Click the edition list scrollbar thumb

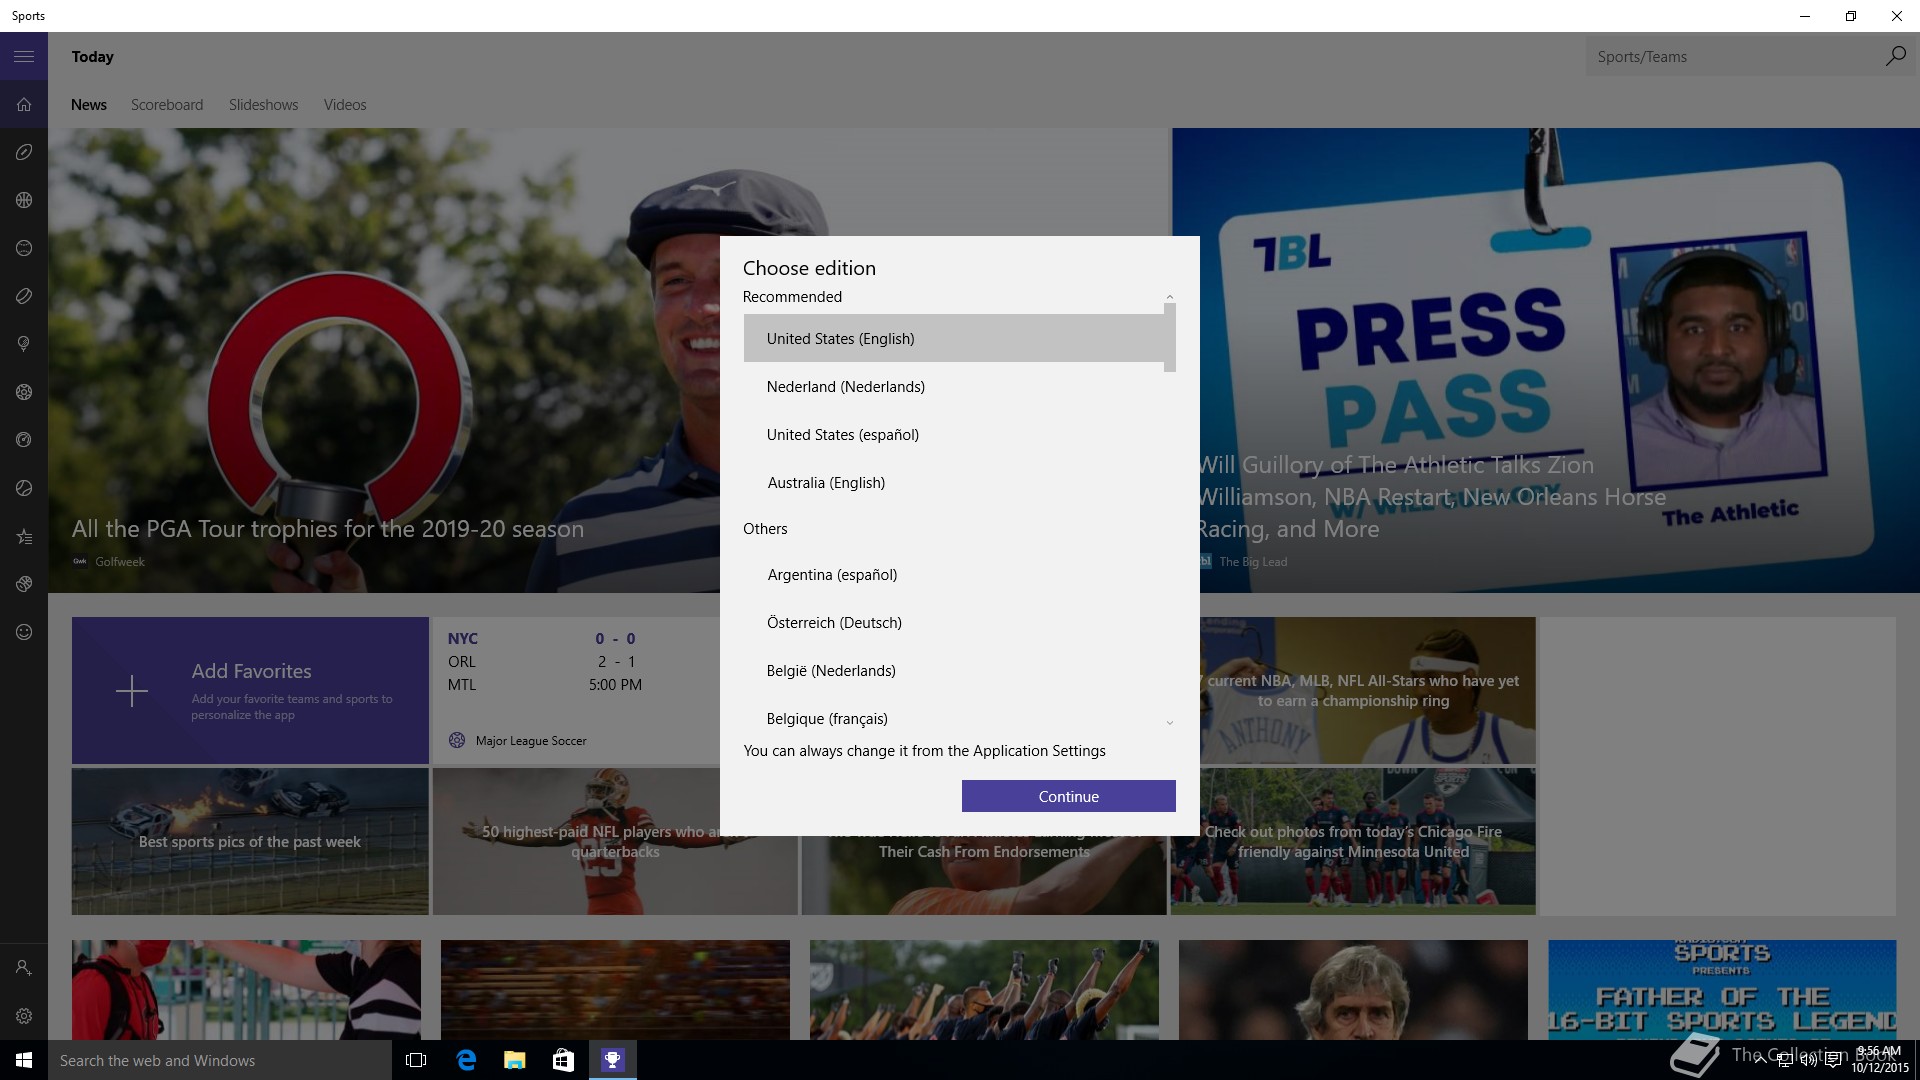pyautogui.click(x=1170, y=338)
